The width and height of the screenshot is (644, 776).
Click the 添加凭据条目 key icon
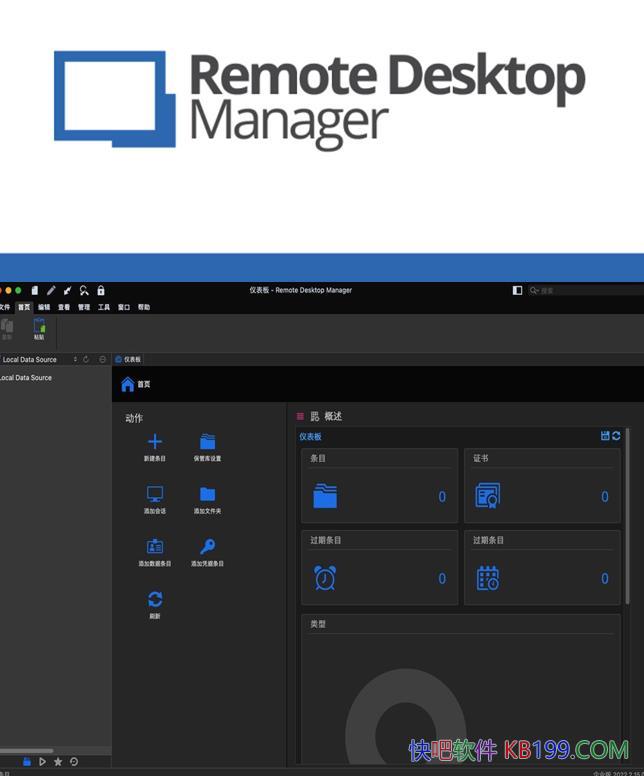[207, 547]
